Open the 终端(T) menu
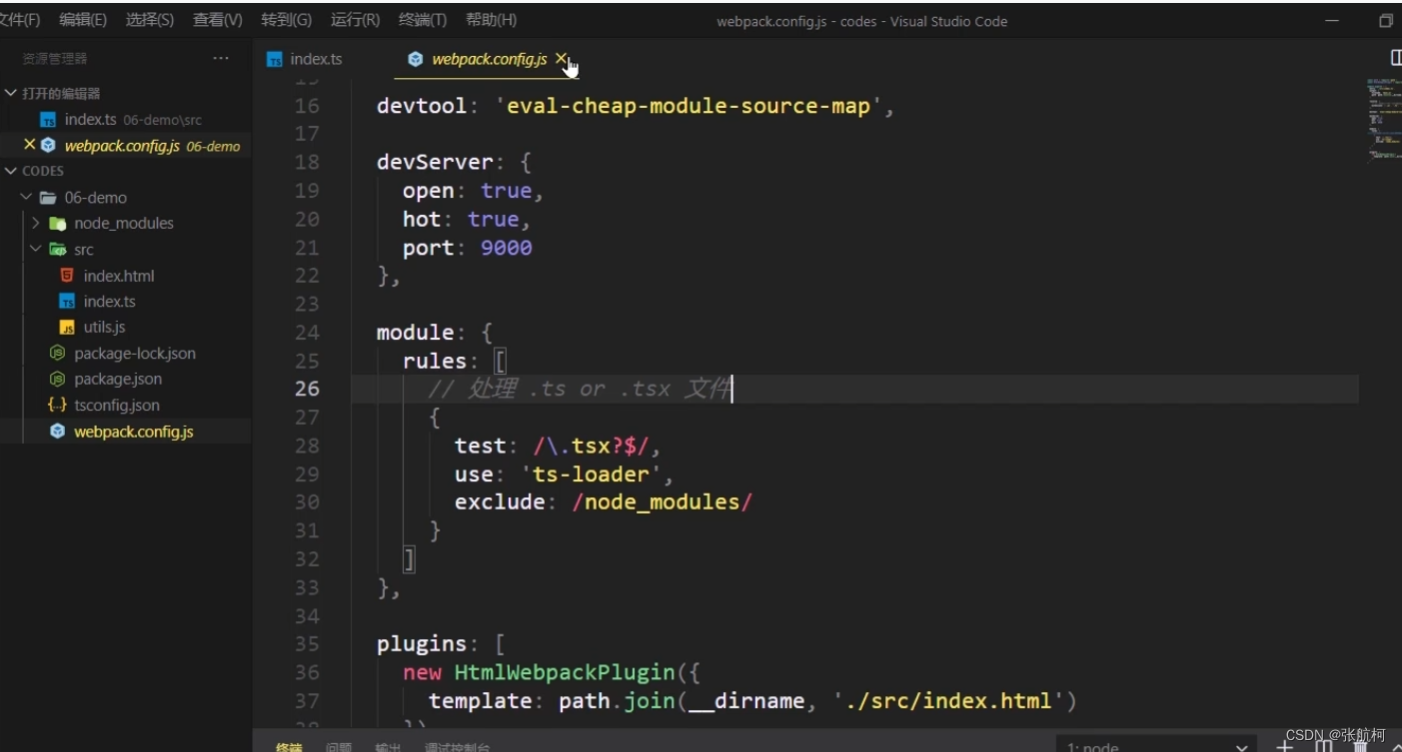 (422, 20)
